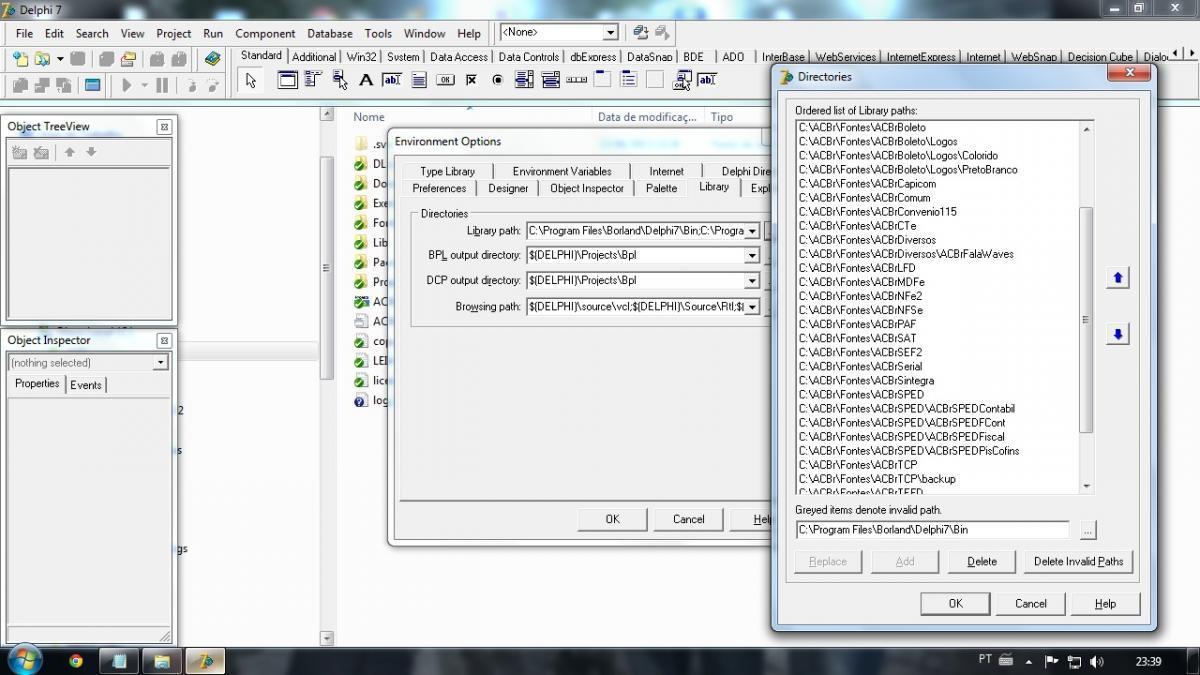1200x675 pixels.
Task: Select the ScrollBar component icon
Action: [576, 80]
